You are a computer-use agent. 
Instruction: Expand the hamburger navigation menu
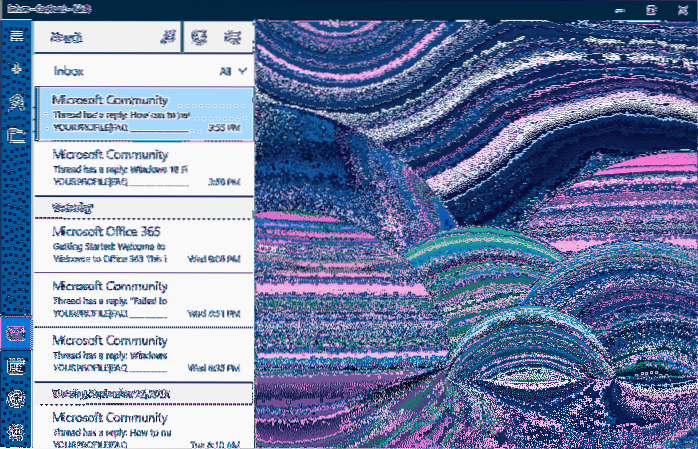[x=16, y=36]
